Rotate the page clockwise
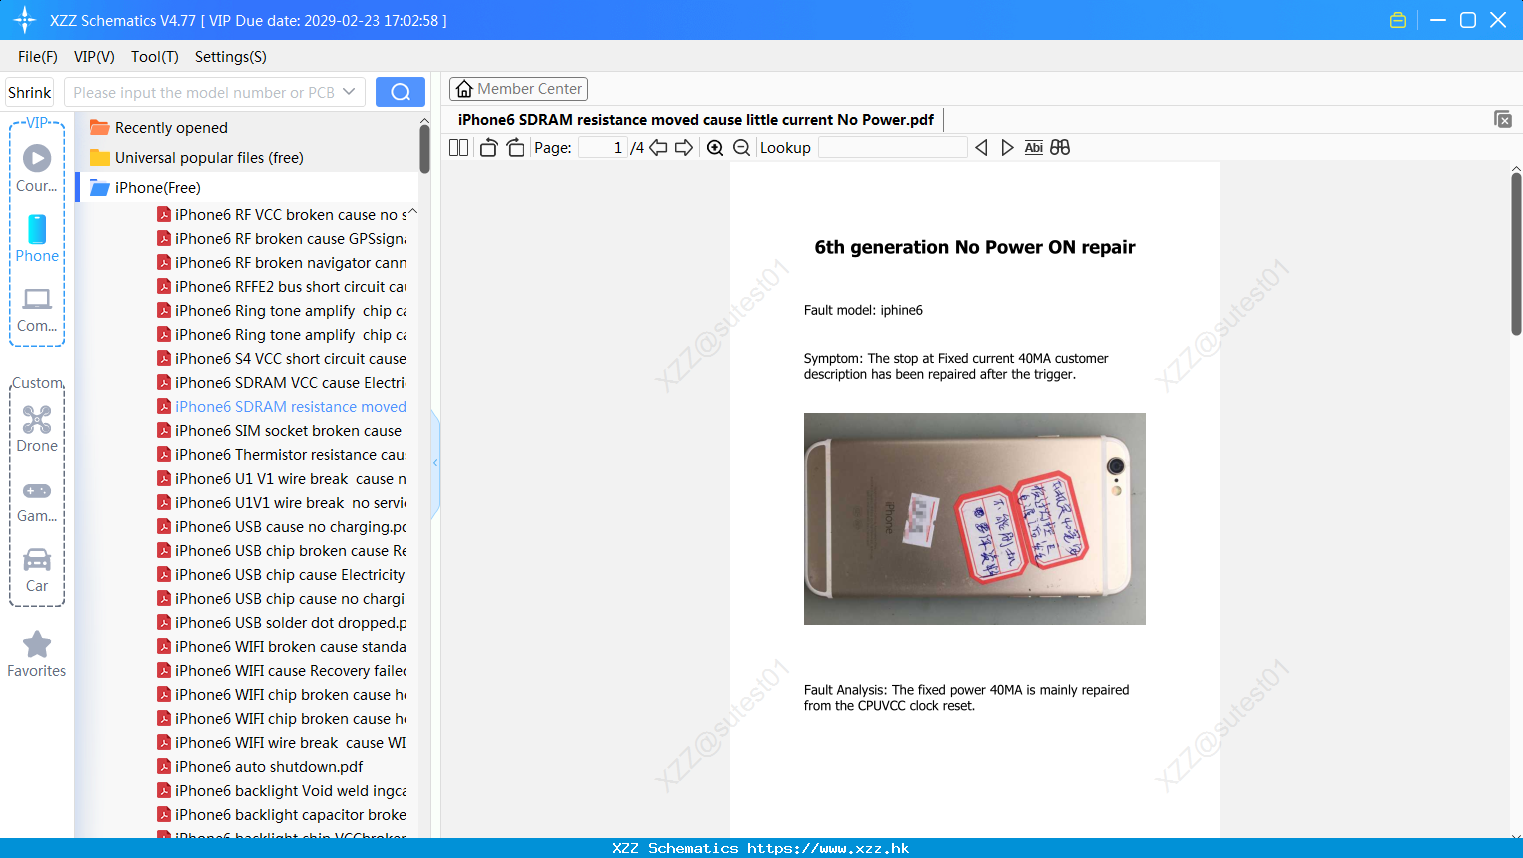 coord(515,148)
